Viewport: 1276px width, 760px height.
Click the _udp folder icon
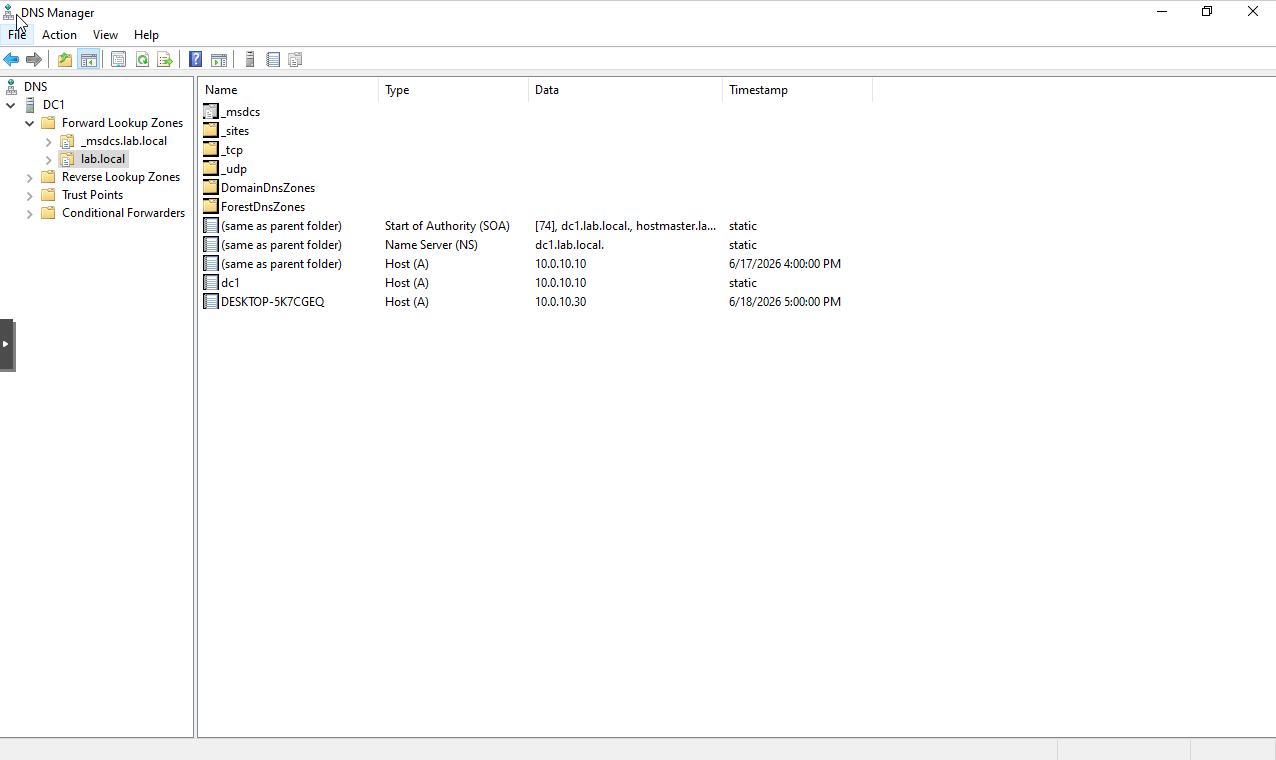click(211, 169)
